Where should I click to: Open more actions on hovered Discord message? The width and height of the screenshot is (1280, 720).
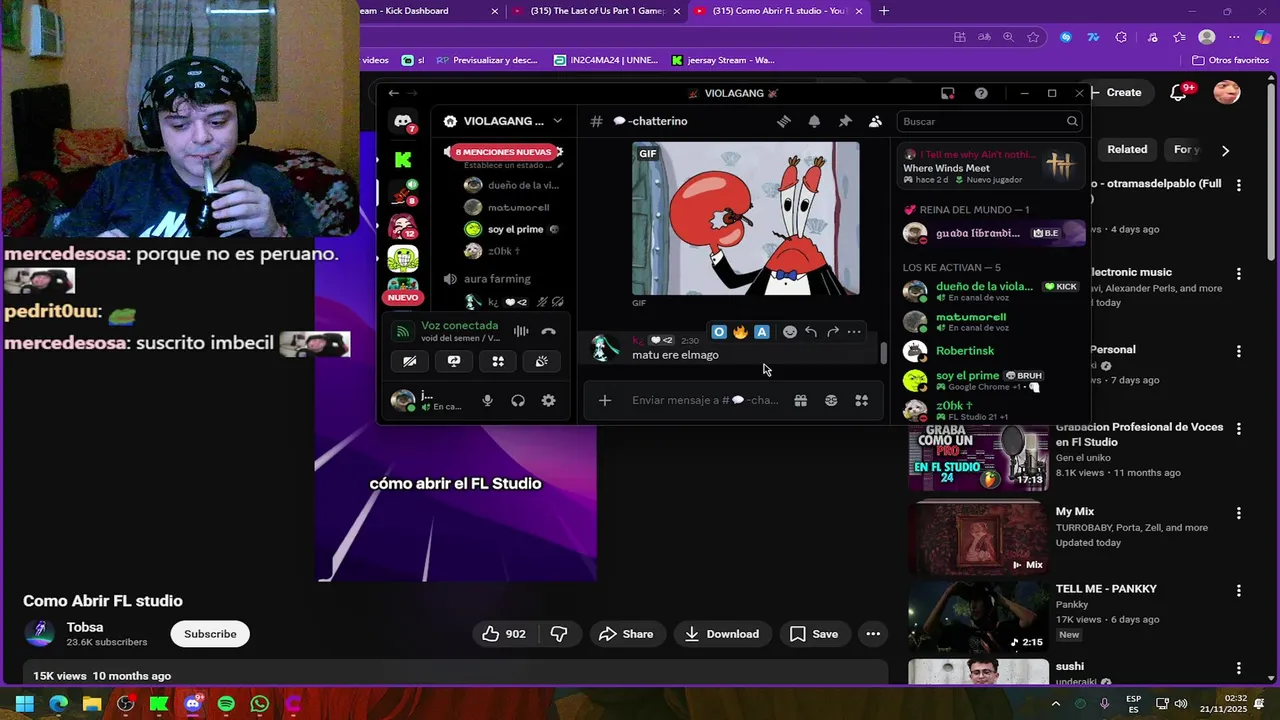point(853,332)
